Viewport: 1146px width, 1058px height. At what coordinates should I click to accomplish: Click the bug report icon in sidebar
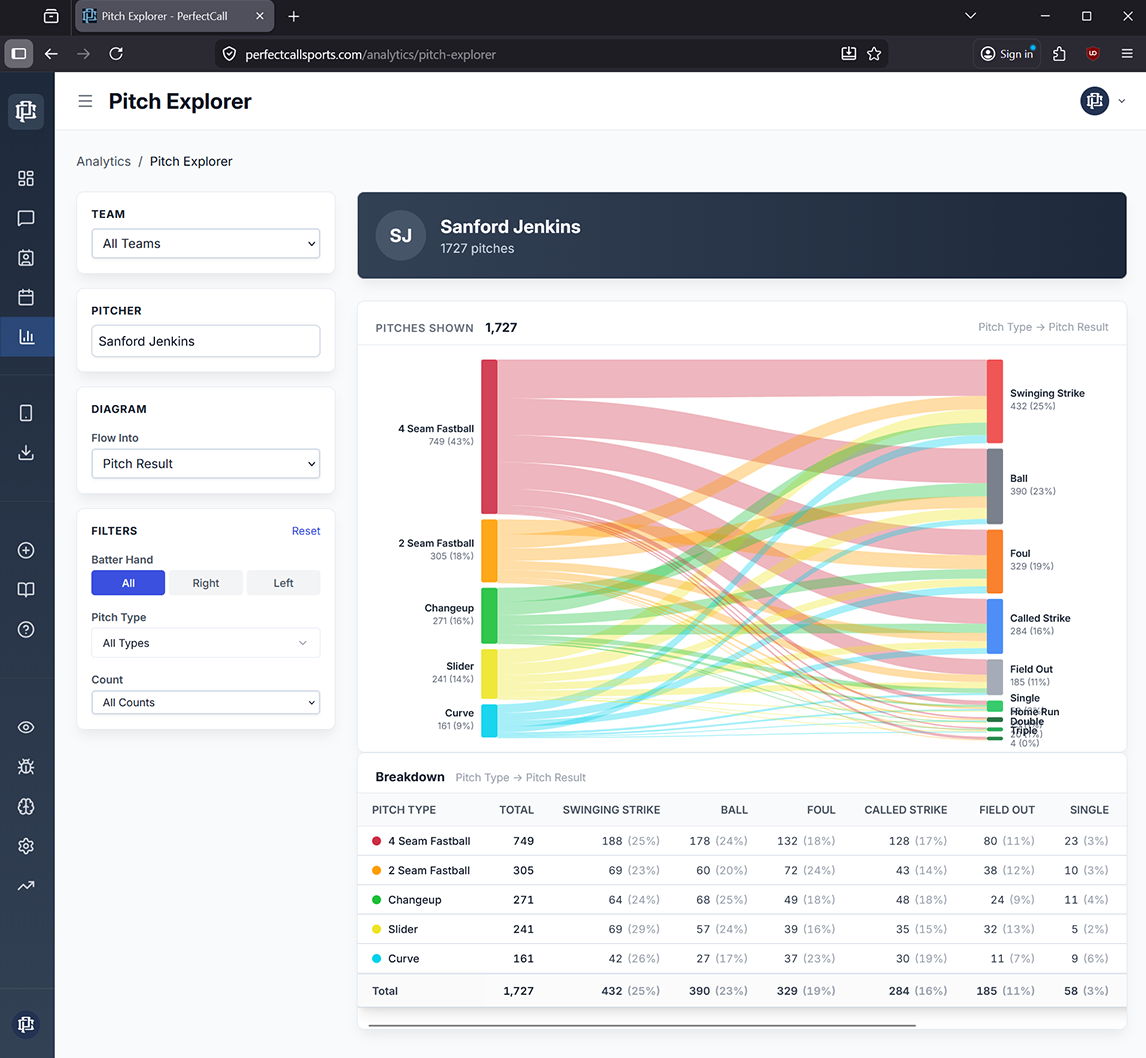coord(27,767)
